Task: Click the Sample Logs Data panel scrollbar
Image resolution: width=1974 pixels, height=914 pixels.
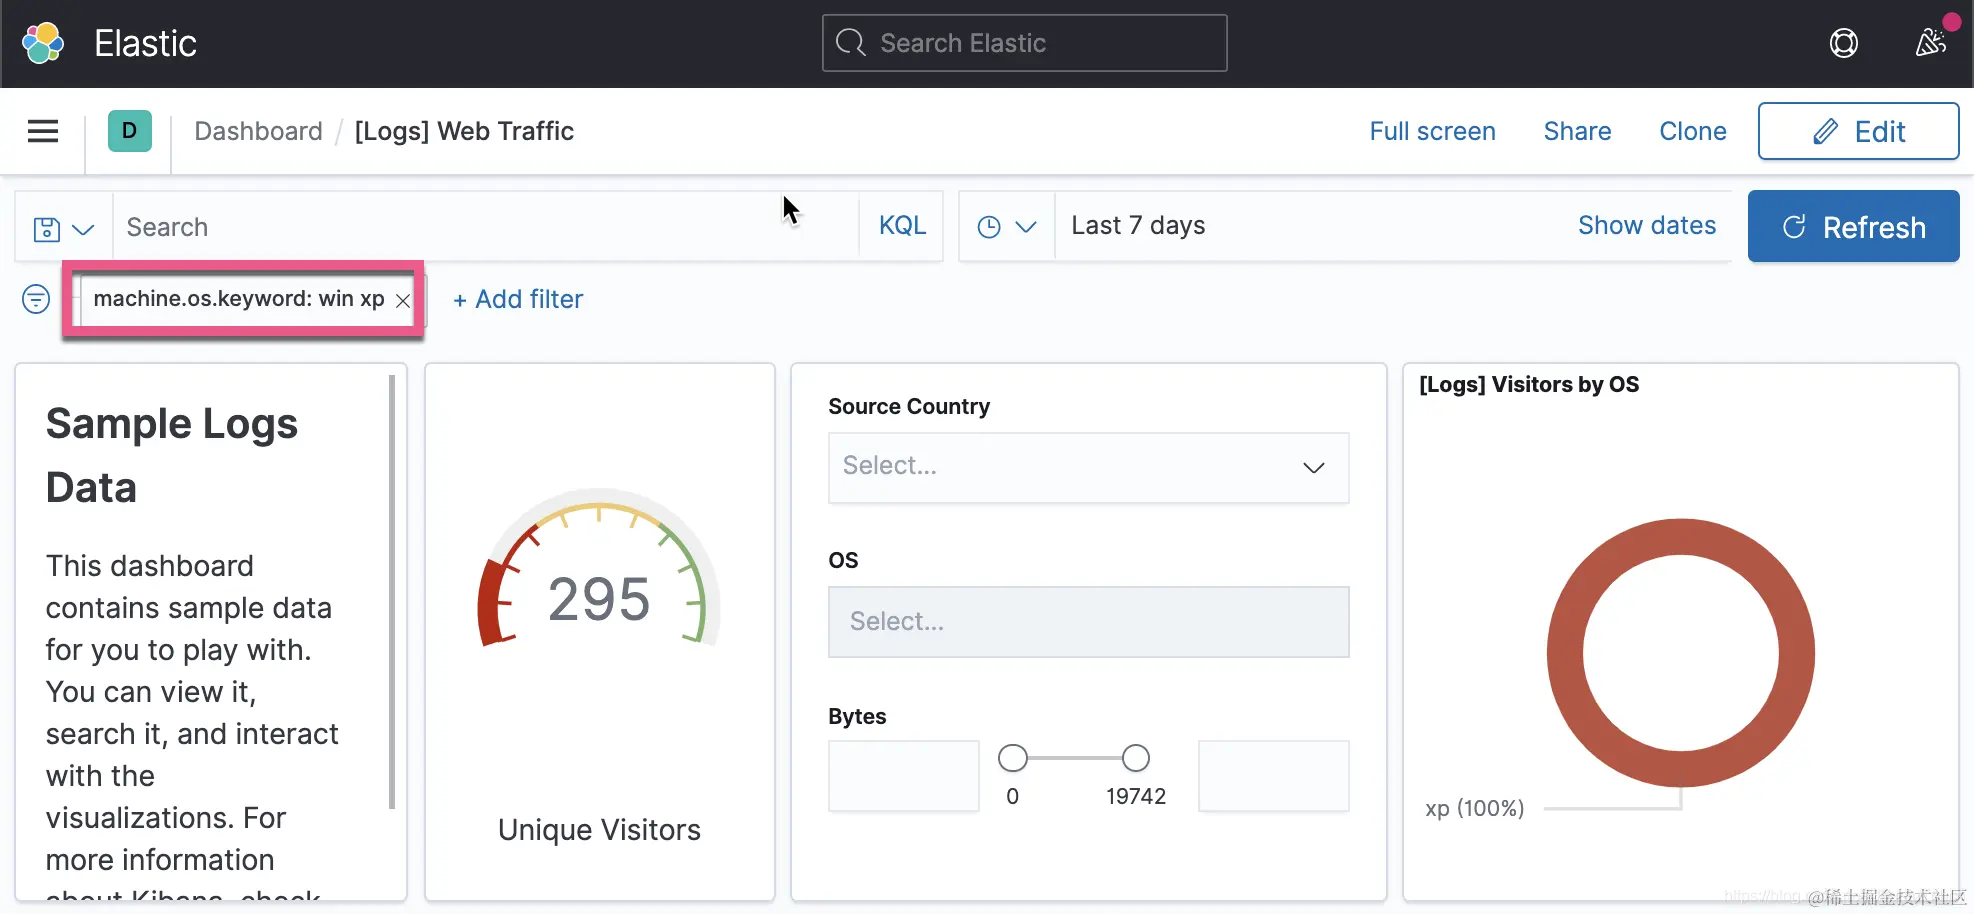Action: 391,591
